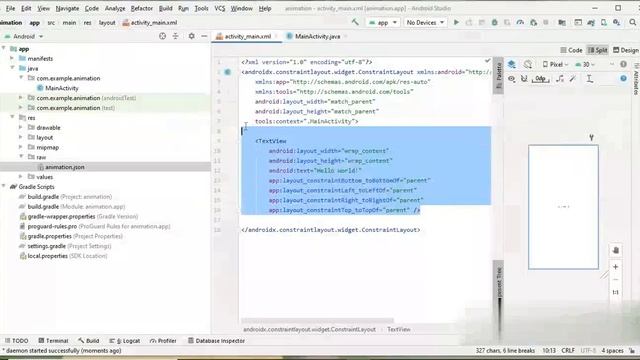640x360 pixels.
Task: Toggle view options eye icon
Action: 511,78
